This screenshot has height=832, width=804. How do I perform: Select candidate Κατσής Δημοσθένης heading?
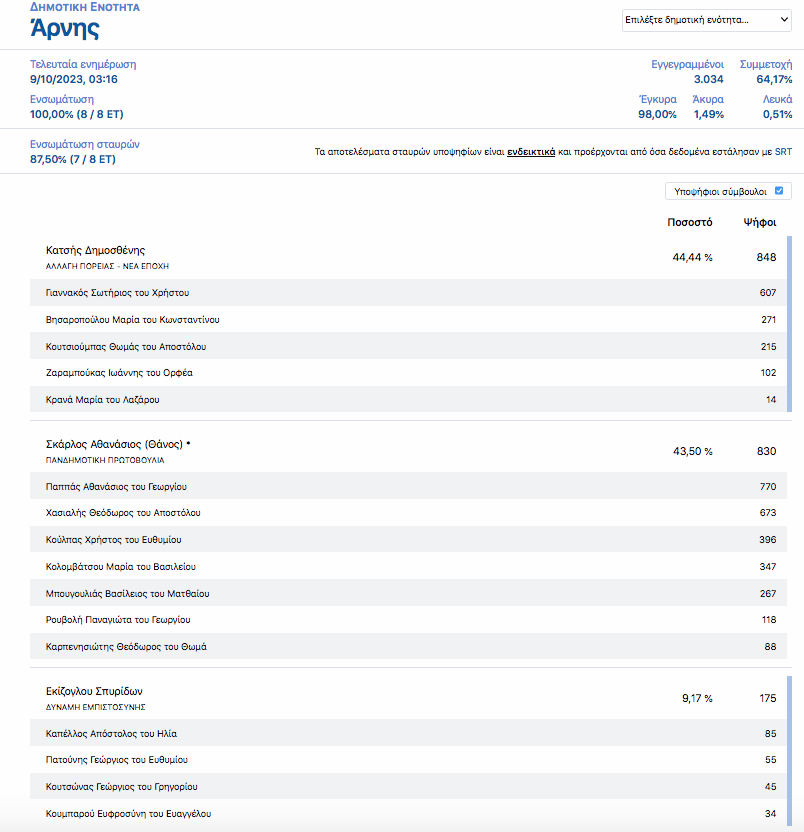click(x=96, y=250)
